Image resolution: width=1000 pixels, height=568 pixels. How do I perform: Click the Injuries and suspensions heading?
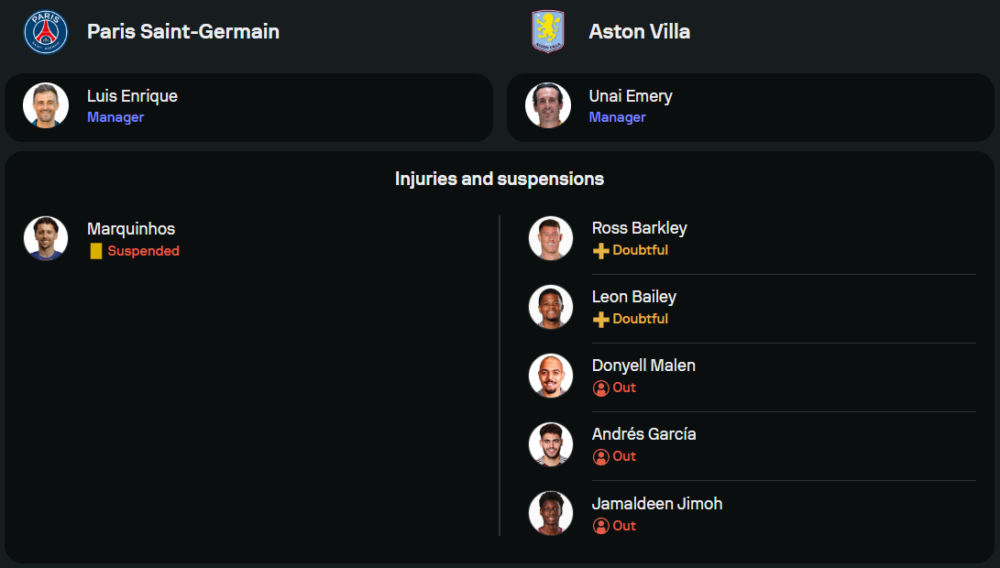point(499,179)
